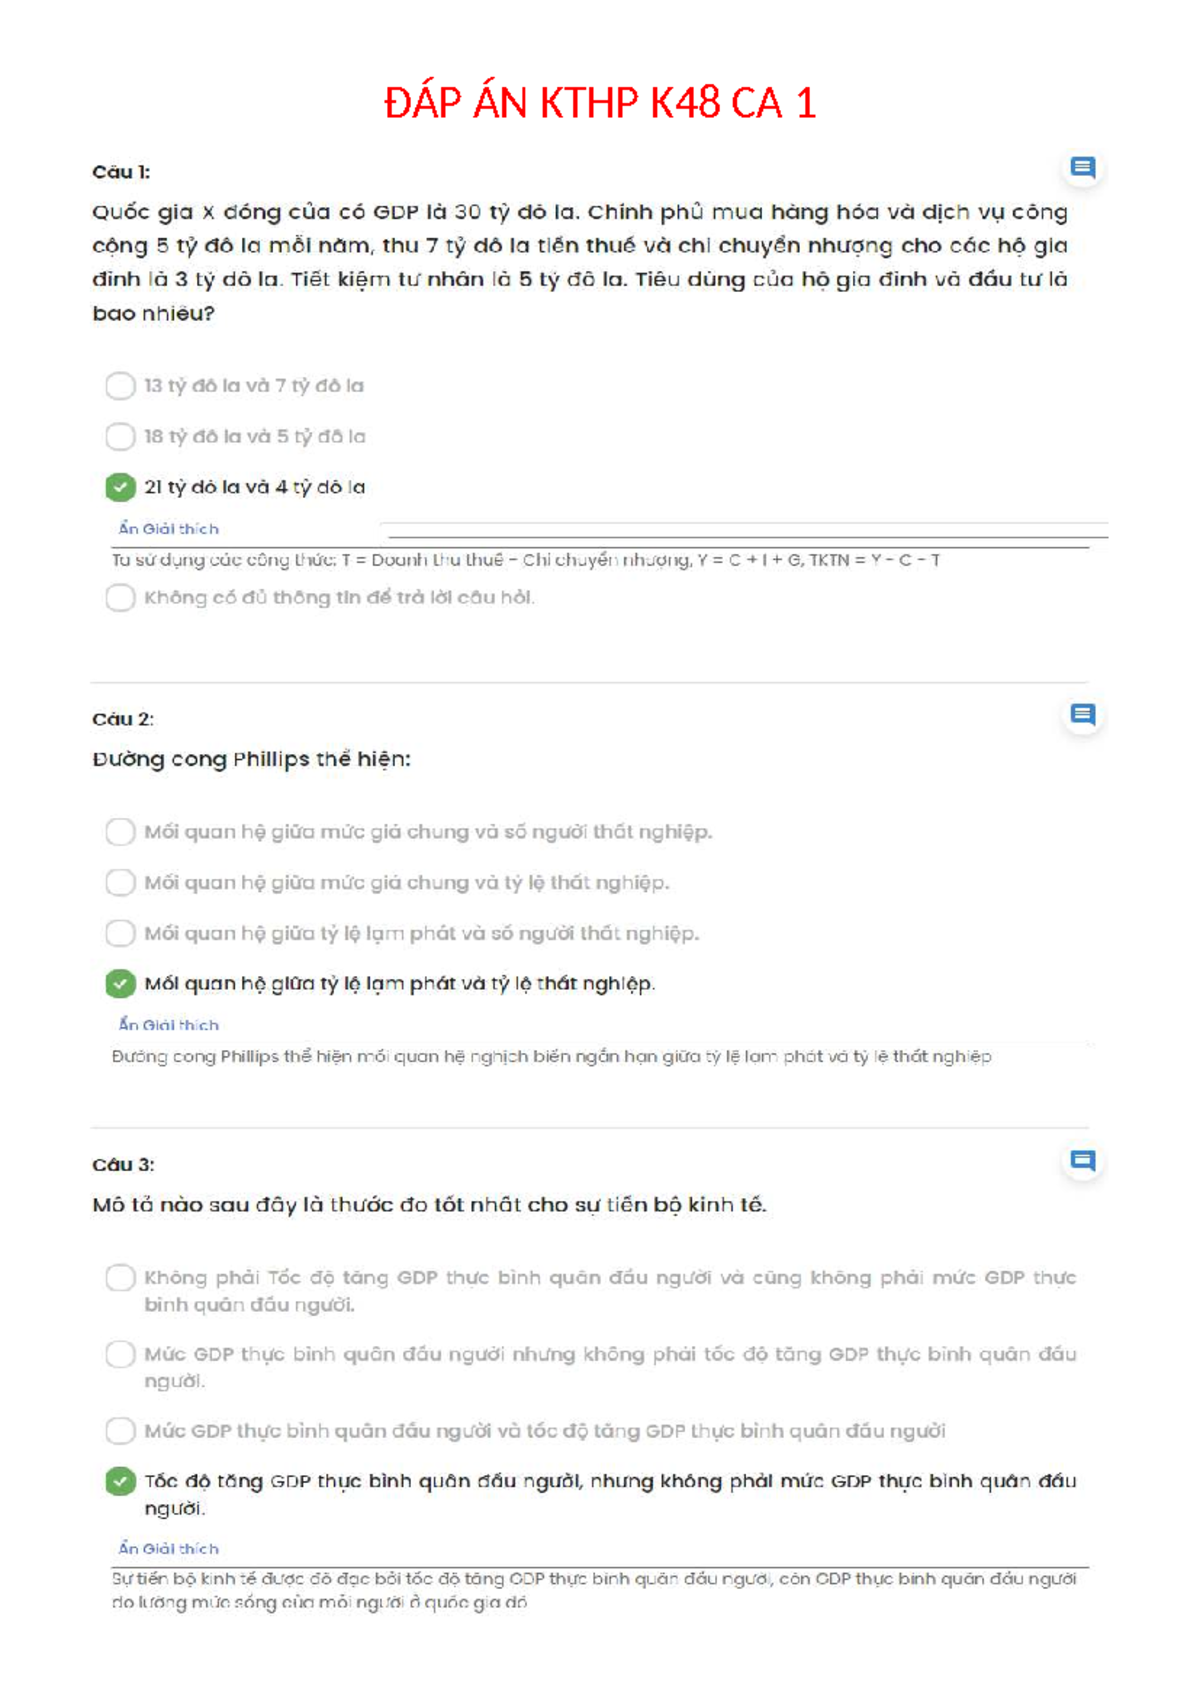Pick 'mức giá chung và số người thất nghiệp'
Screen dimensions: 1200x1696
120,832
